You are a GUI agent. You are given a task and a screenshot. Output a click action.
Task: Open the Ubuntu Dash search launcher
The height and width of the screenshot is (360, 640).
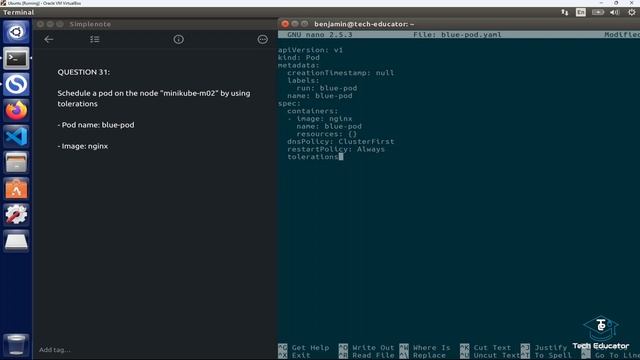click(16, 32)
